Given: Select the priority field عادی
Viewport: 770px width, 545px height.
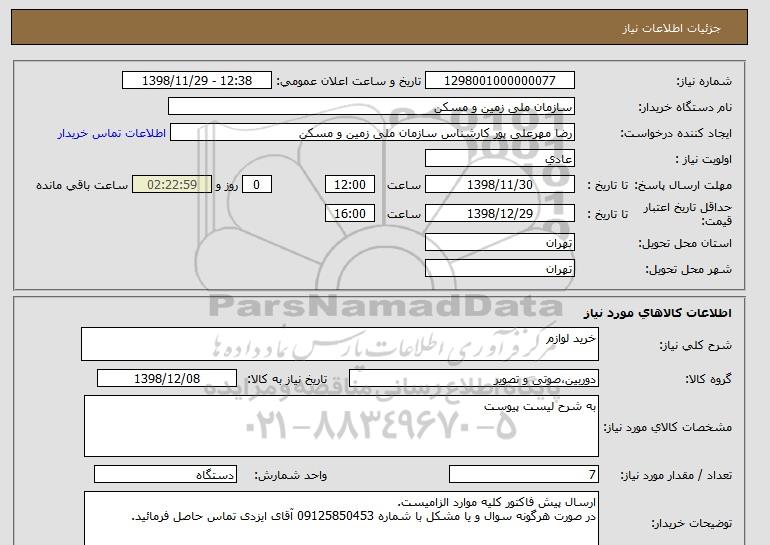Looking at the screenshot, I should [x=499, y=159].
